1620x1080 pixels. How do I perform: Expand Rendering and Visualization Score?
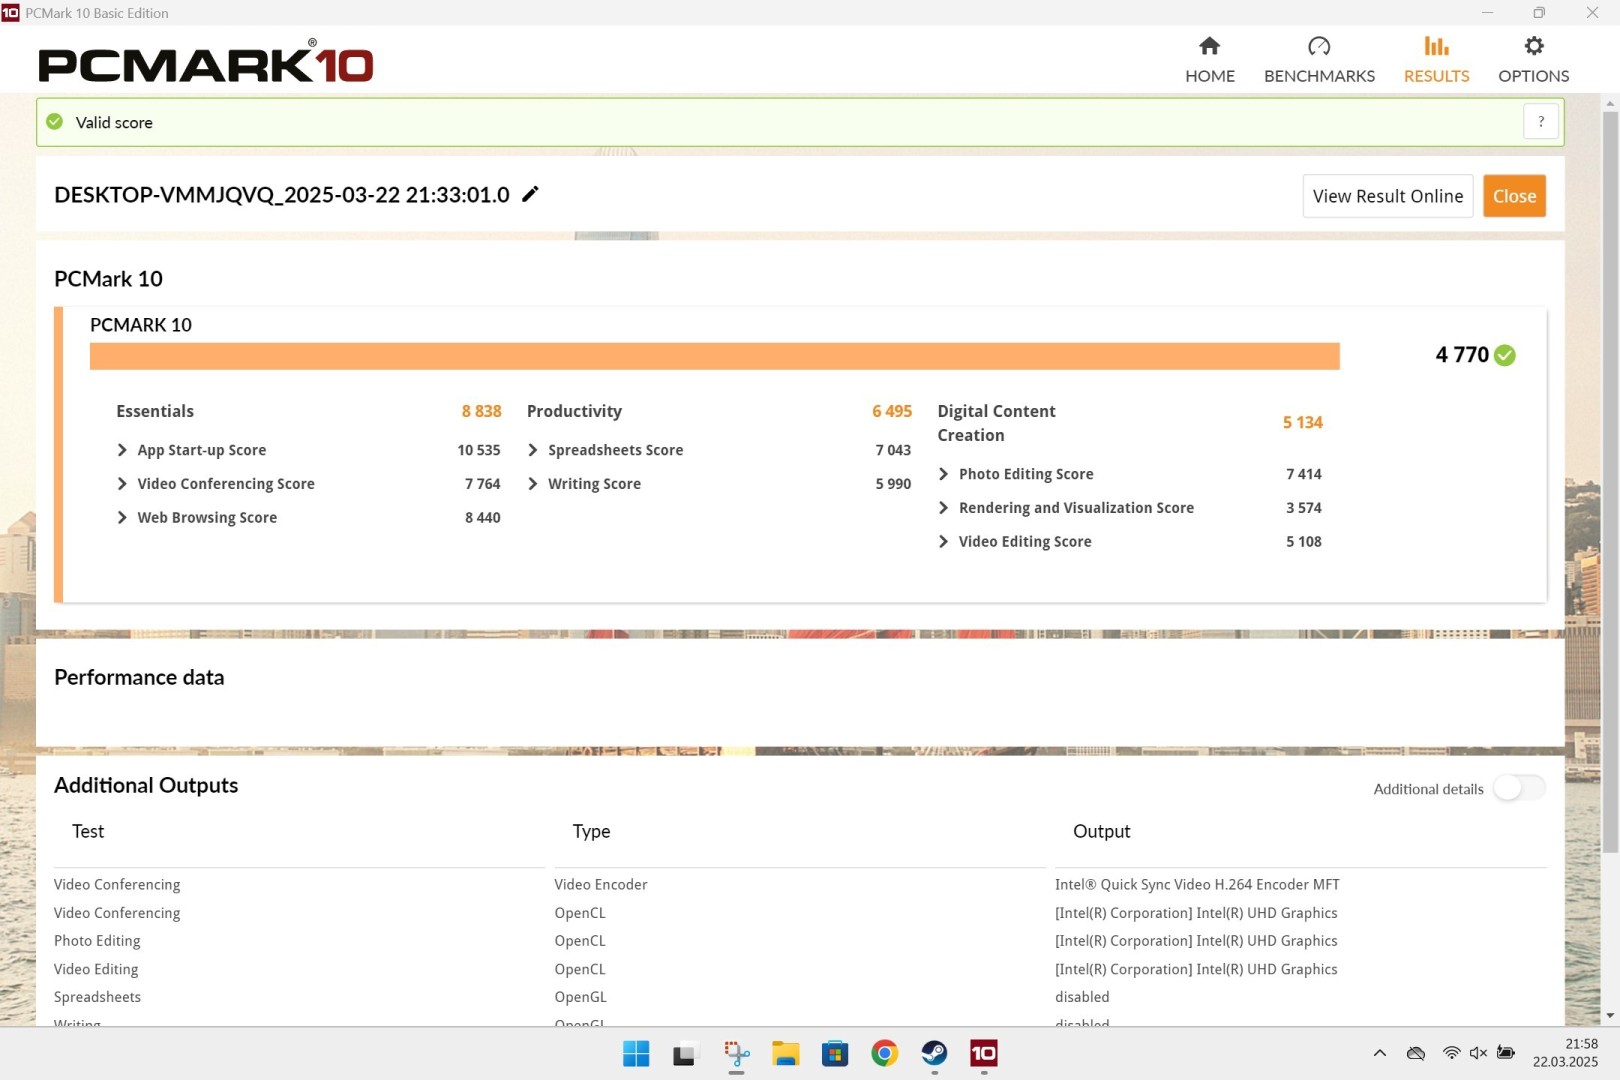[944, 508]
